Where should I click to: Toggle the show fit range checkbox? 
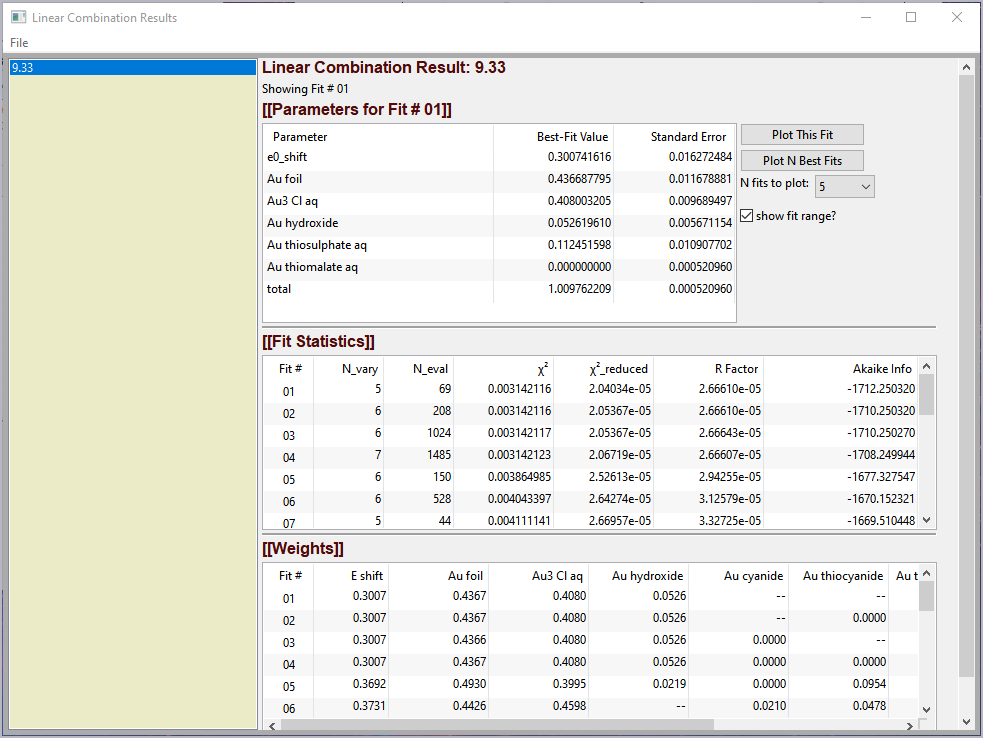click(747, 216)
